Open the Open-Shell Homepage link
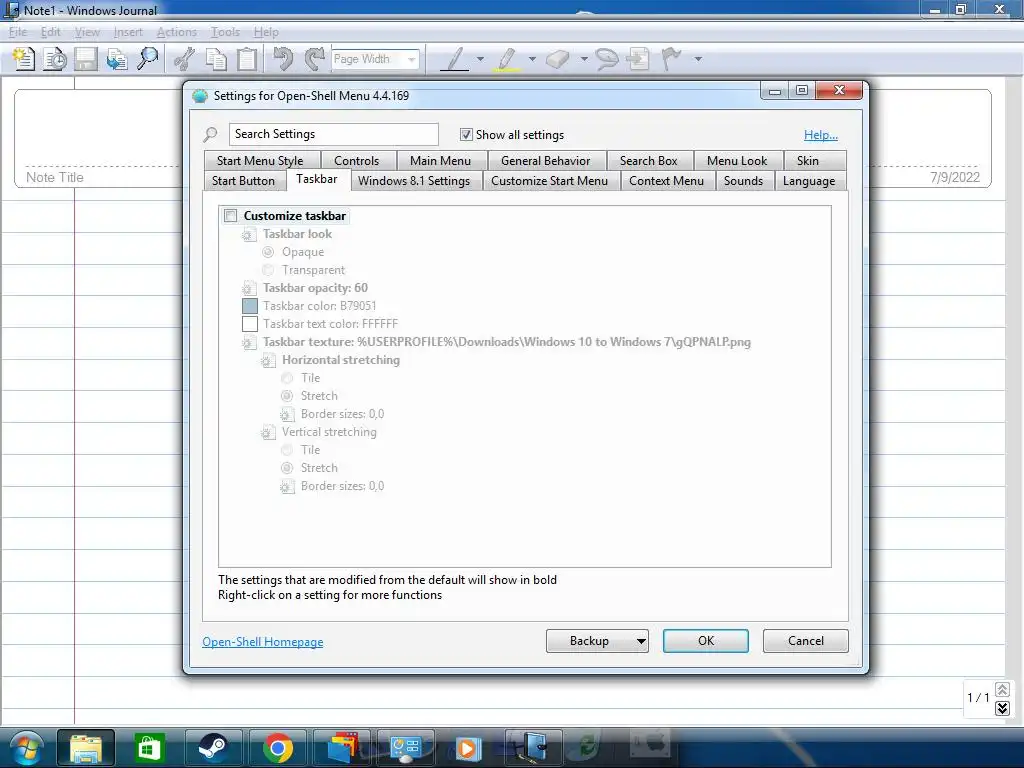1024x768 pixels. point(263,642)
